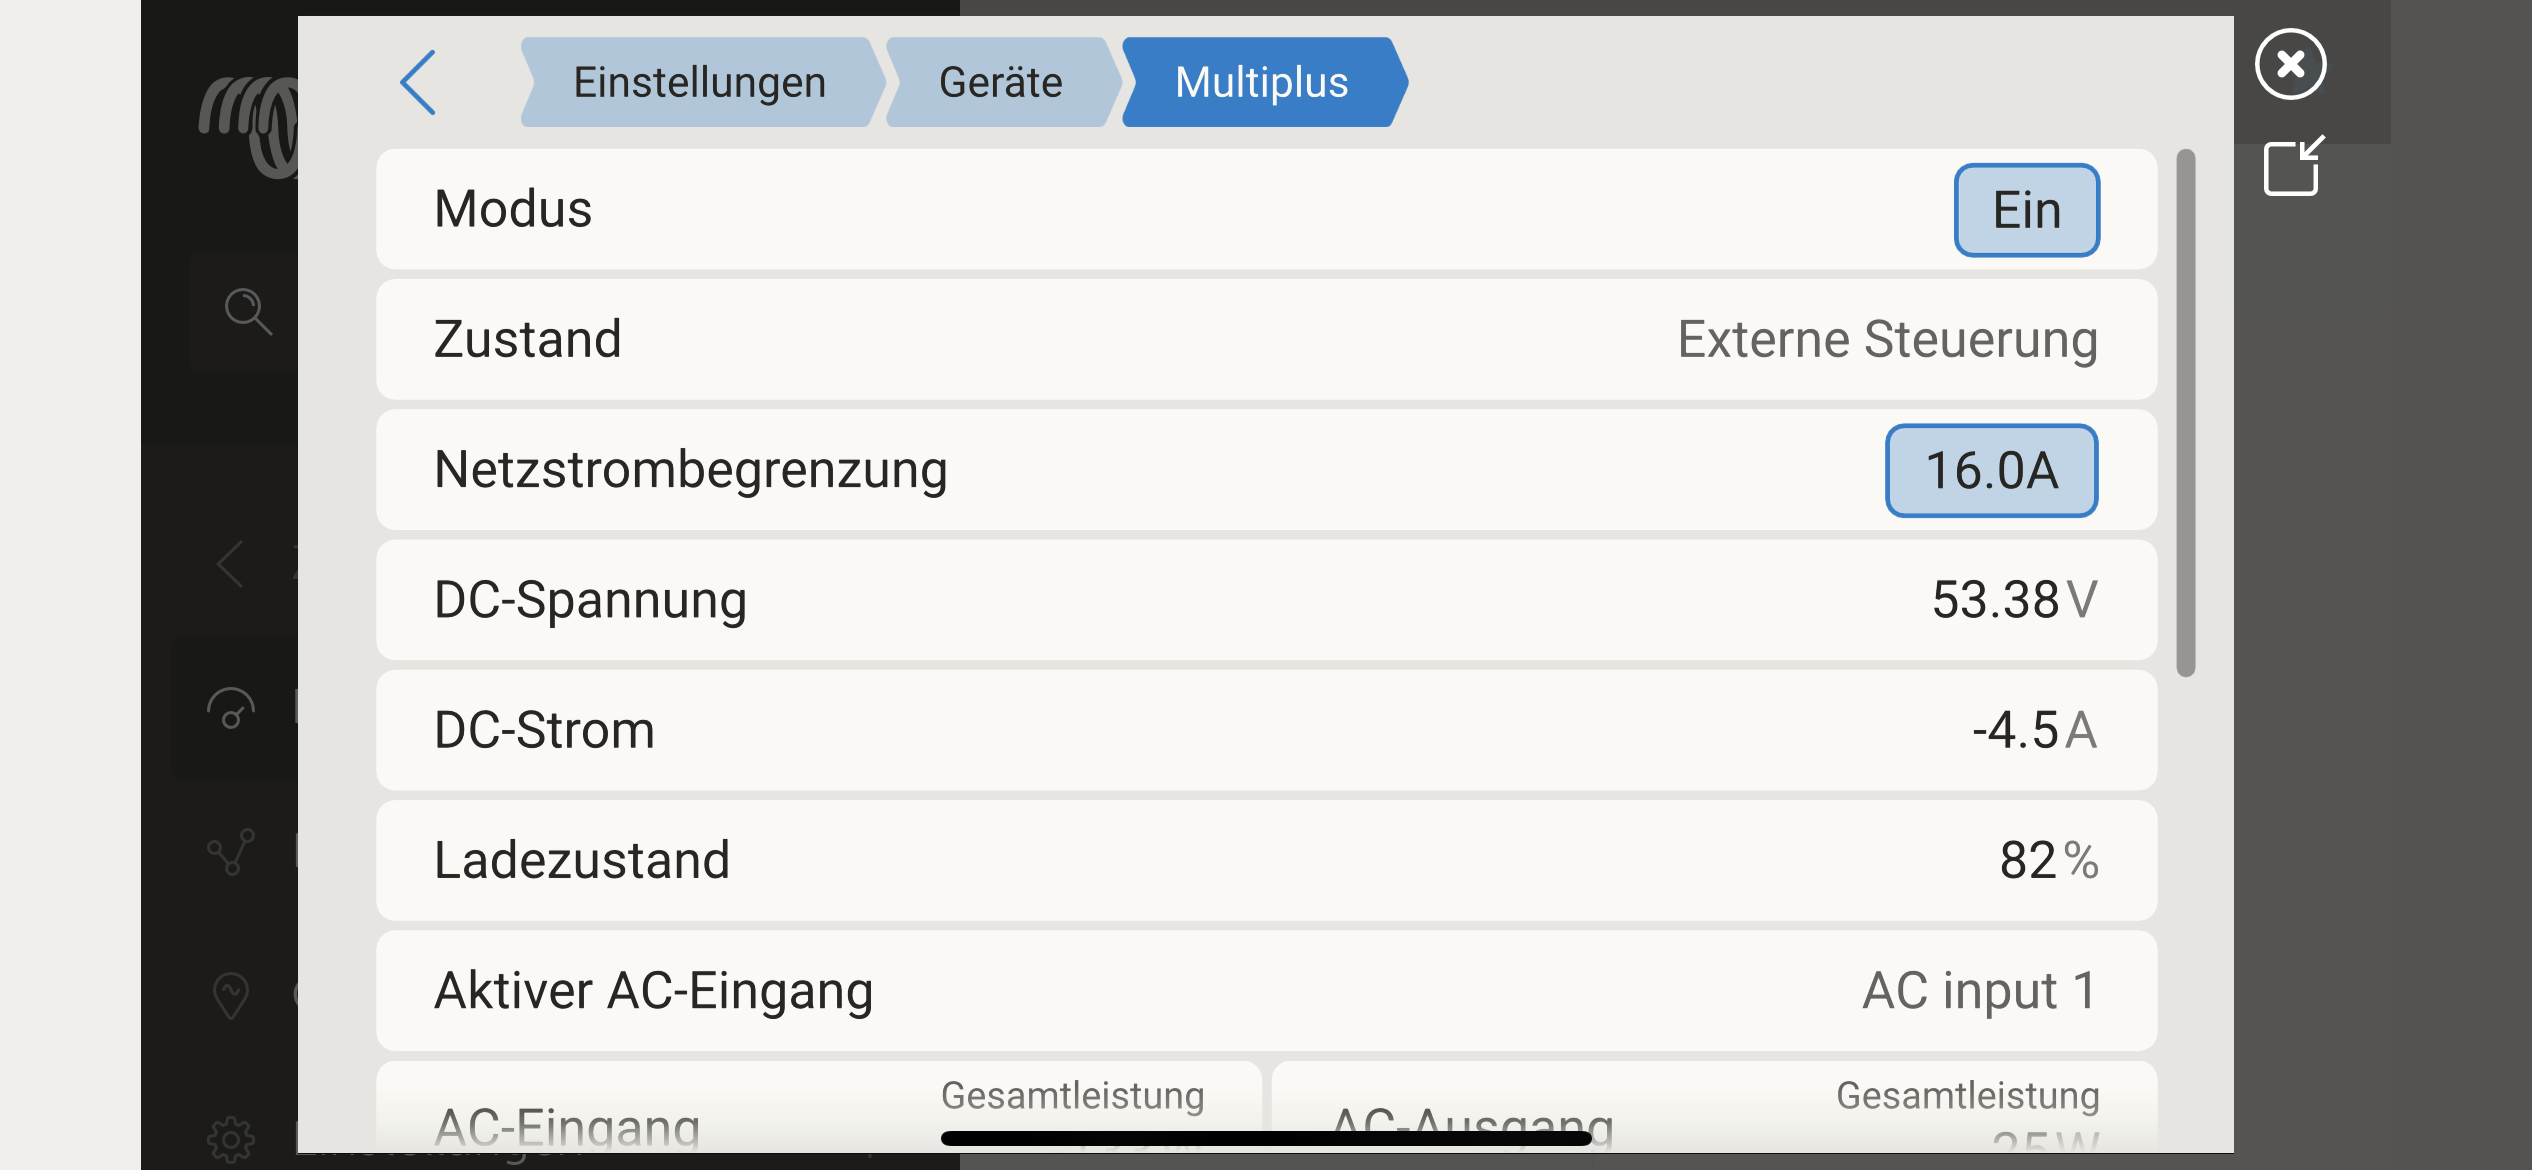The height and width of the screenshot is (1170, 2532).
Task: Select the Multiplus breadcrumb
Action: [x=1261, y=83]
